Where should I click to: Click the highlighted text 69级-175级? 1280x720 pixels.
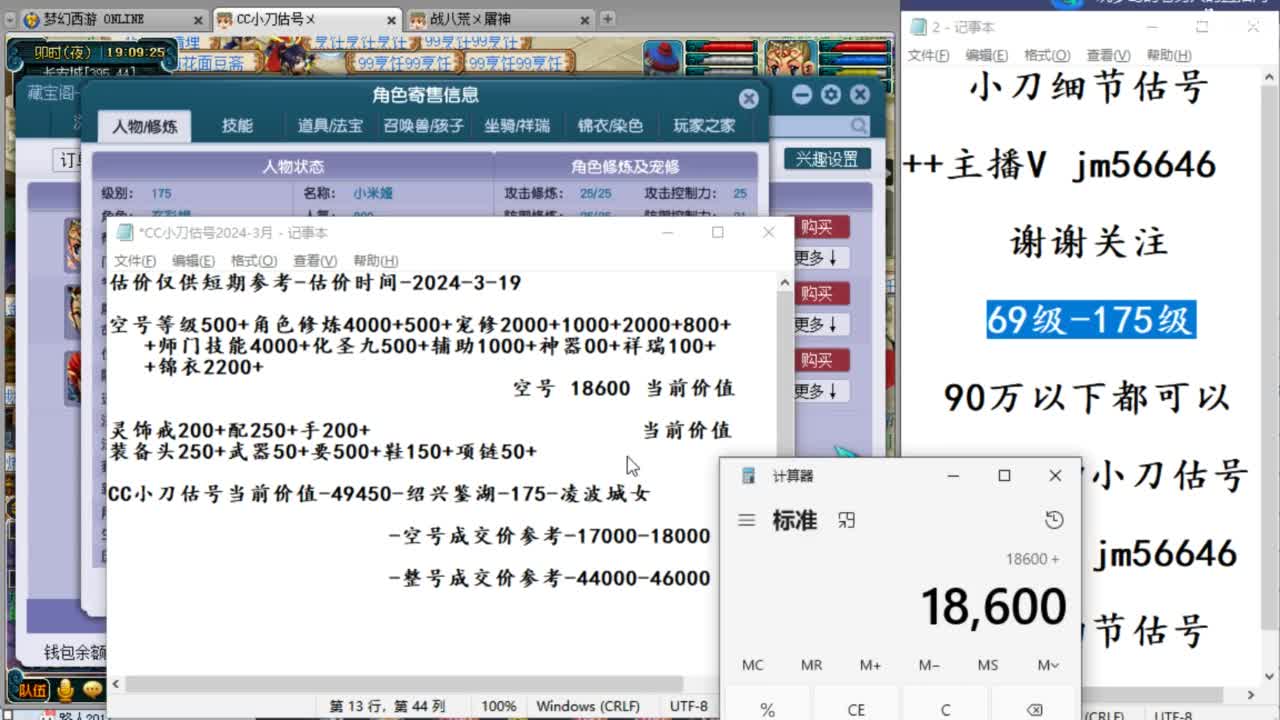(1090, 320)
